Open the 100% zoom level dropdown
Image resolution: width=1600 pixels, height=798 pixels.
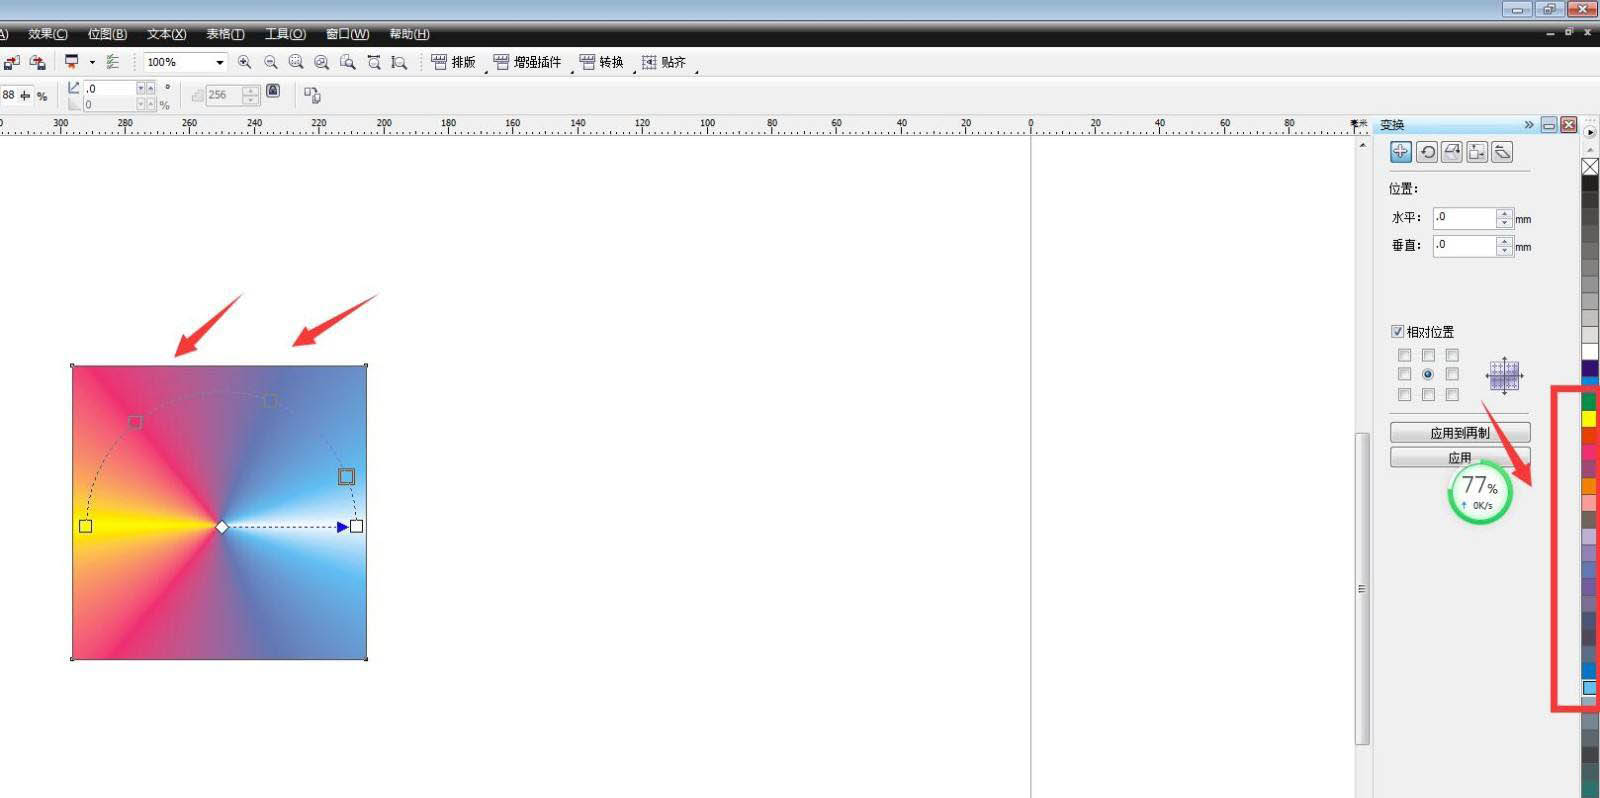point(219,62)
